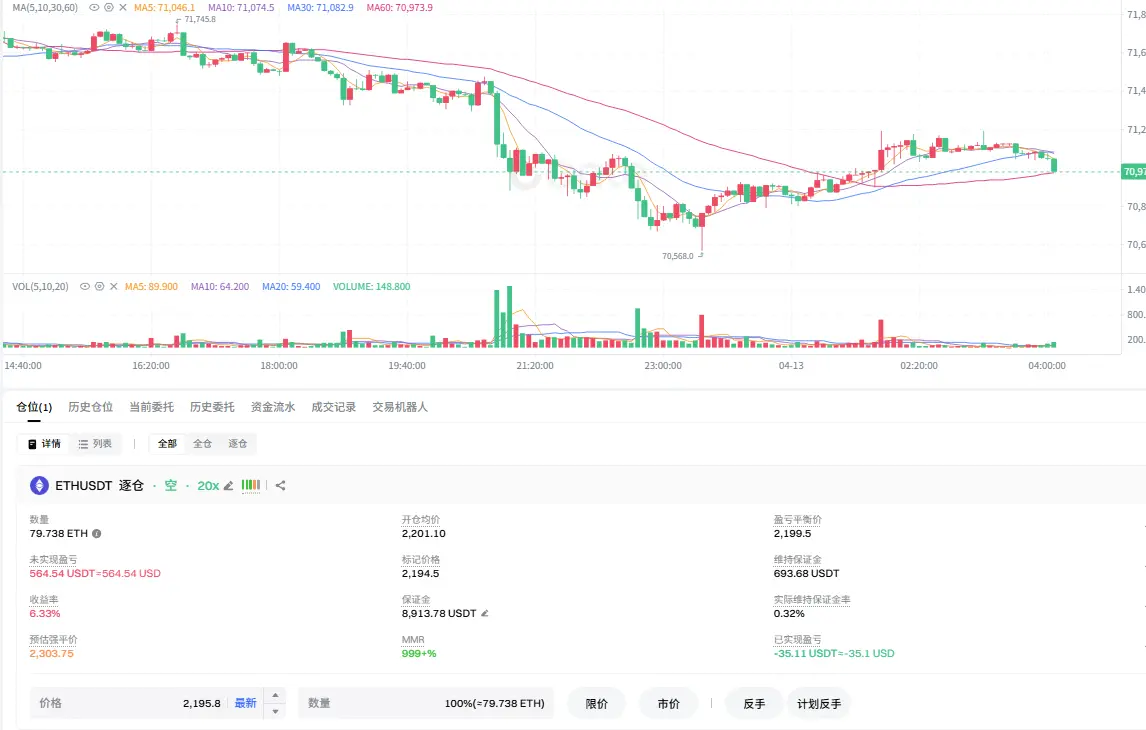Screen dimensions: 1146x730
Task: Edit 20x leverage with pencil icon
Action: pos(228,486)
